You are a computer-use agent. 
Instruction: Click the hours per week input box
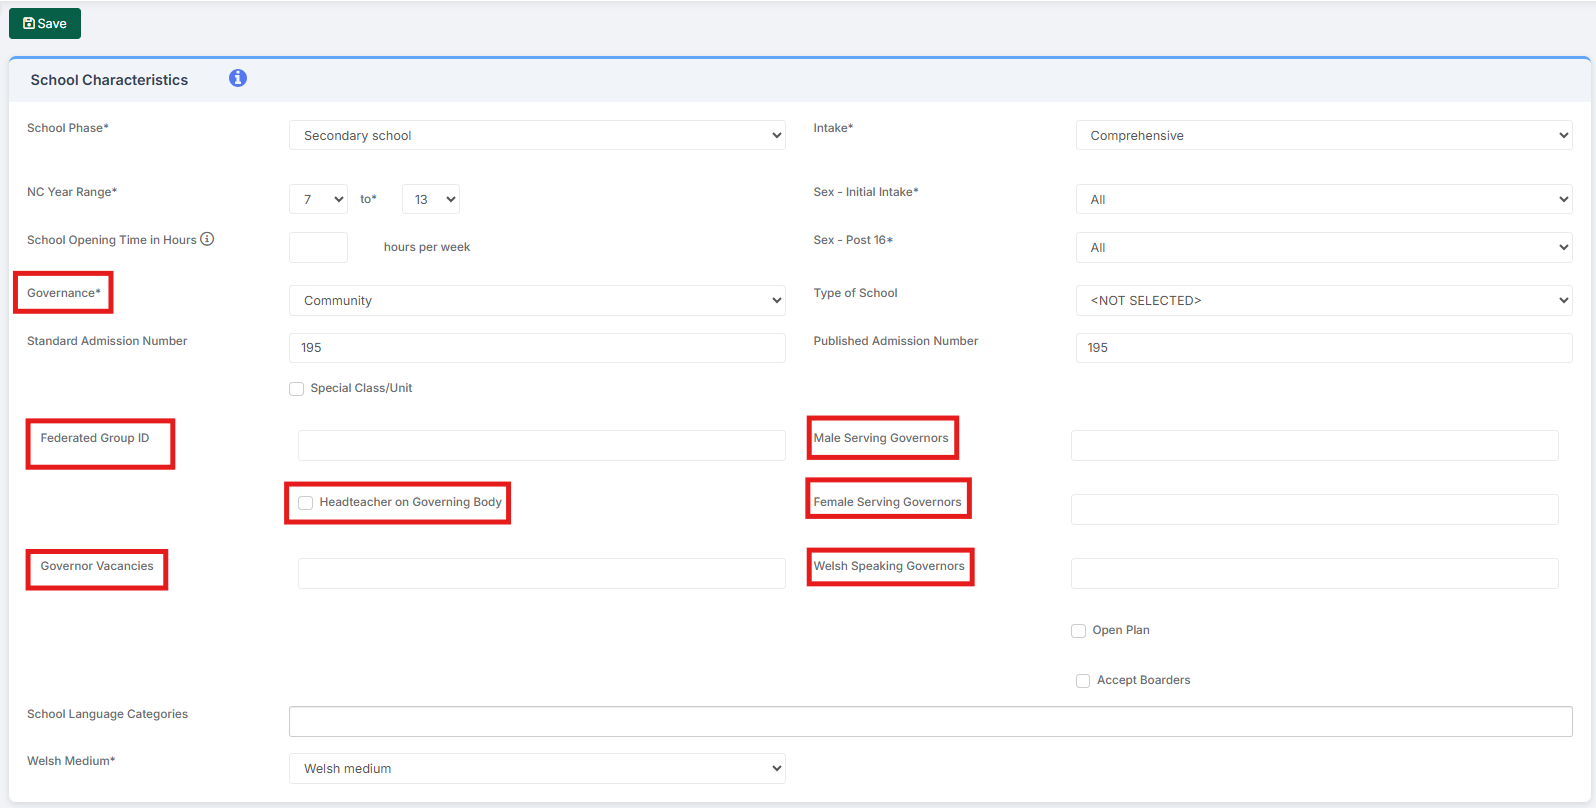[318, 247]
